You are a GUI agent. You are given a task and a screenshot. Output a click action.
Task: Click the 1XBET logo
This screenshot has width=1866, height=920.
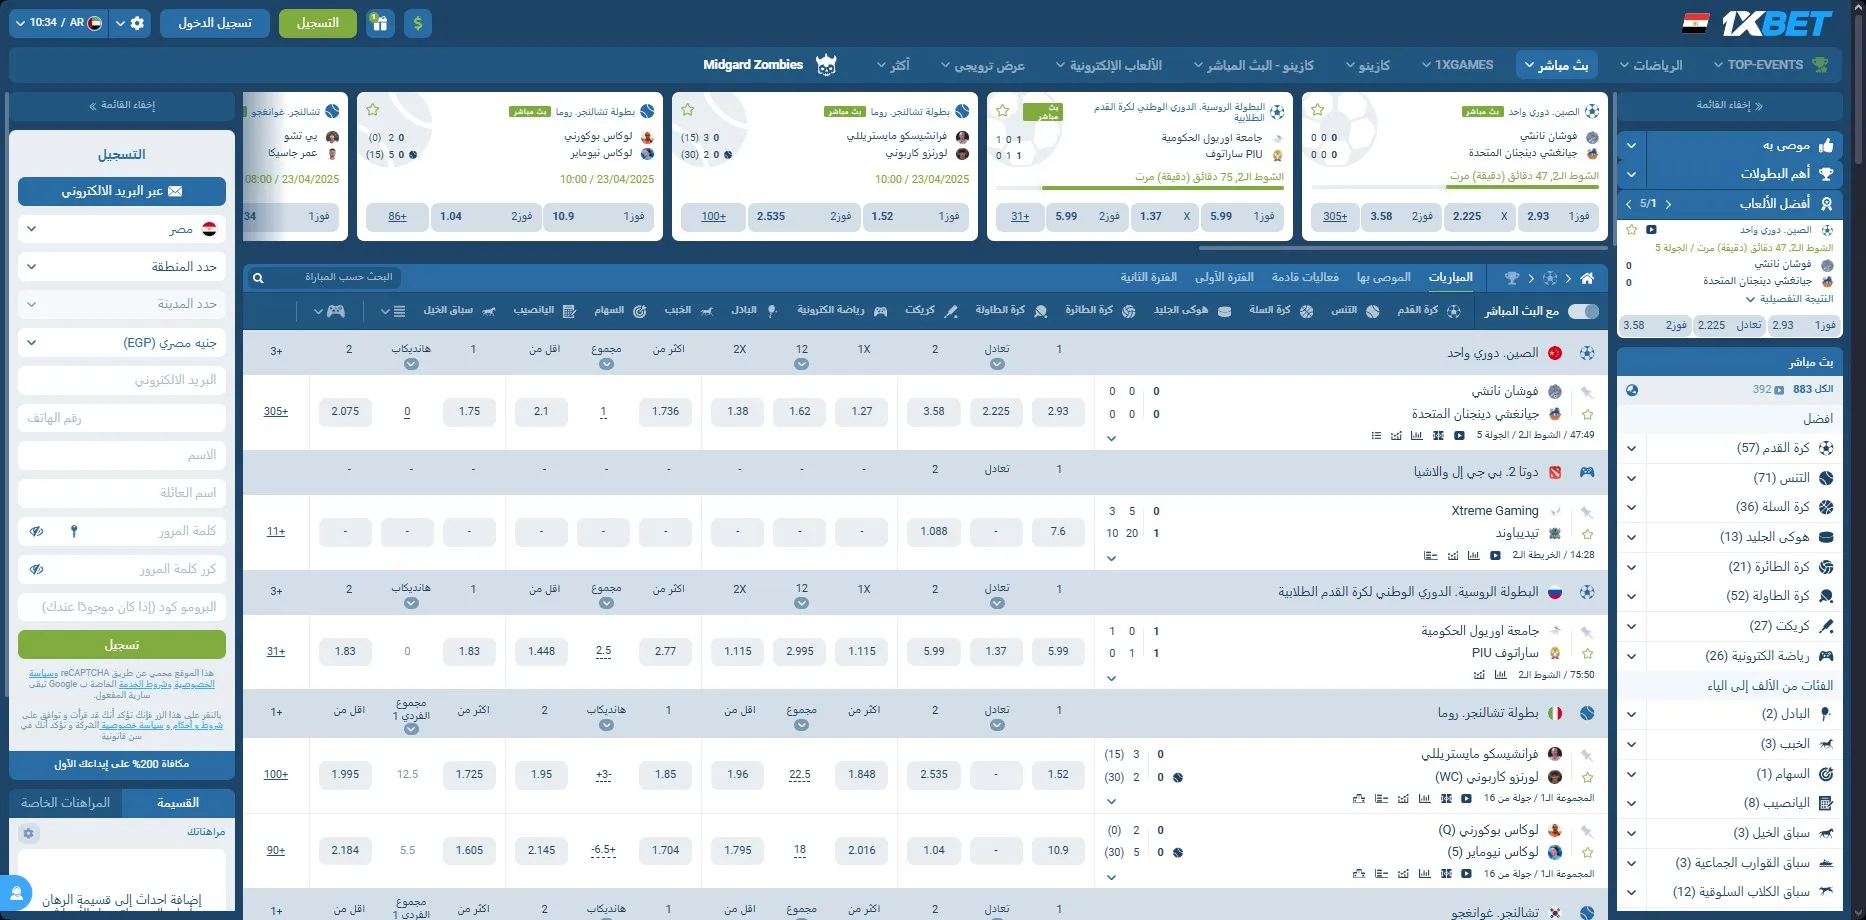[1776, 23]
